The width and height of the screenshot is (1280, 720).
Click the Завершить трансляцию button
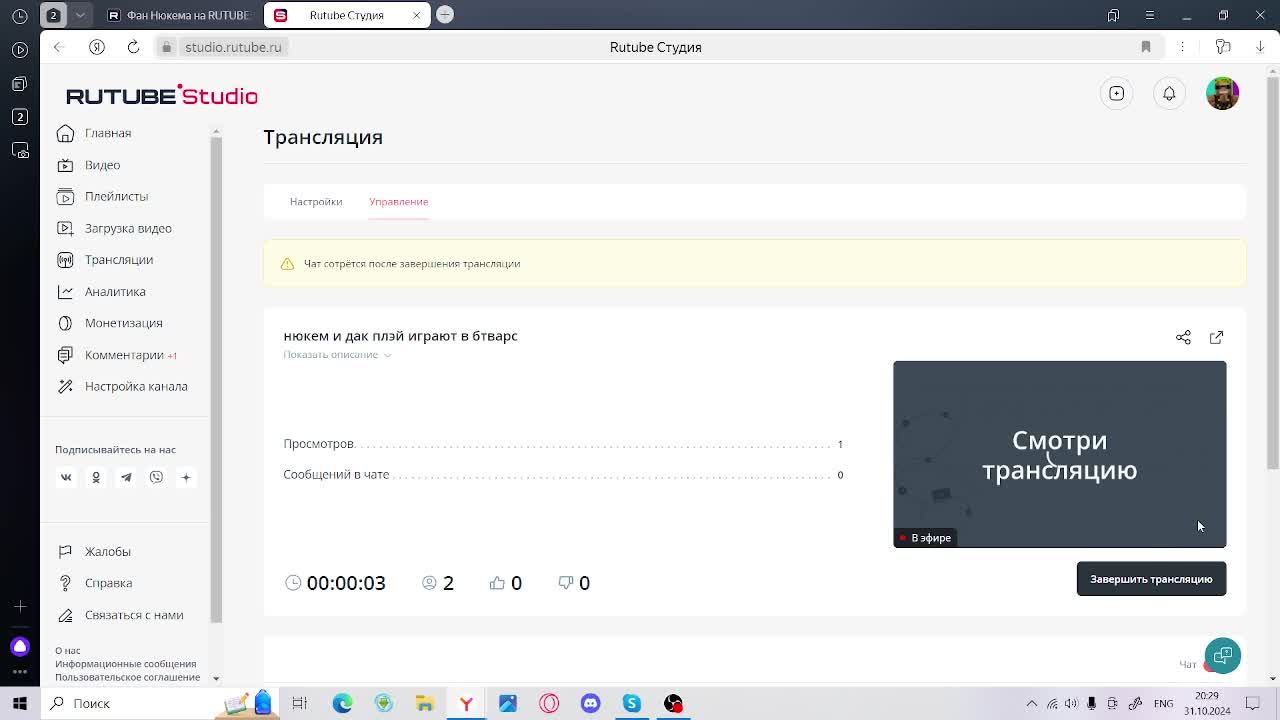(1151, 579)
